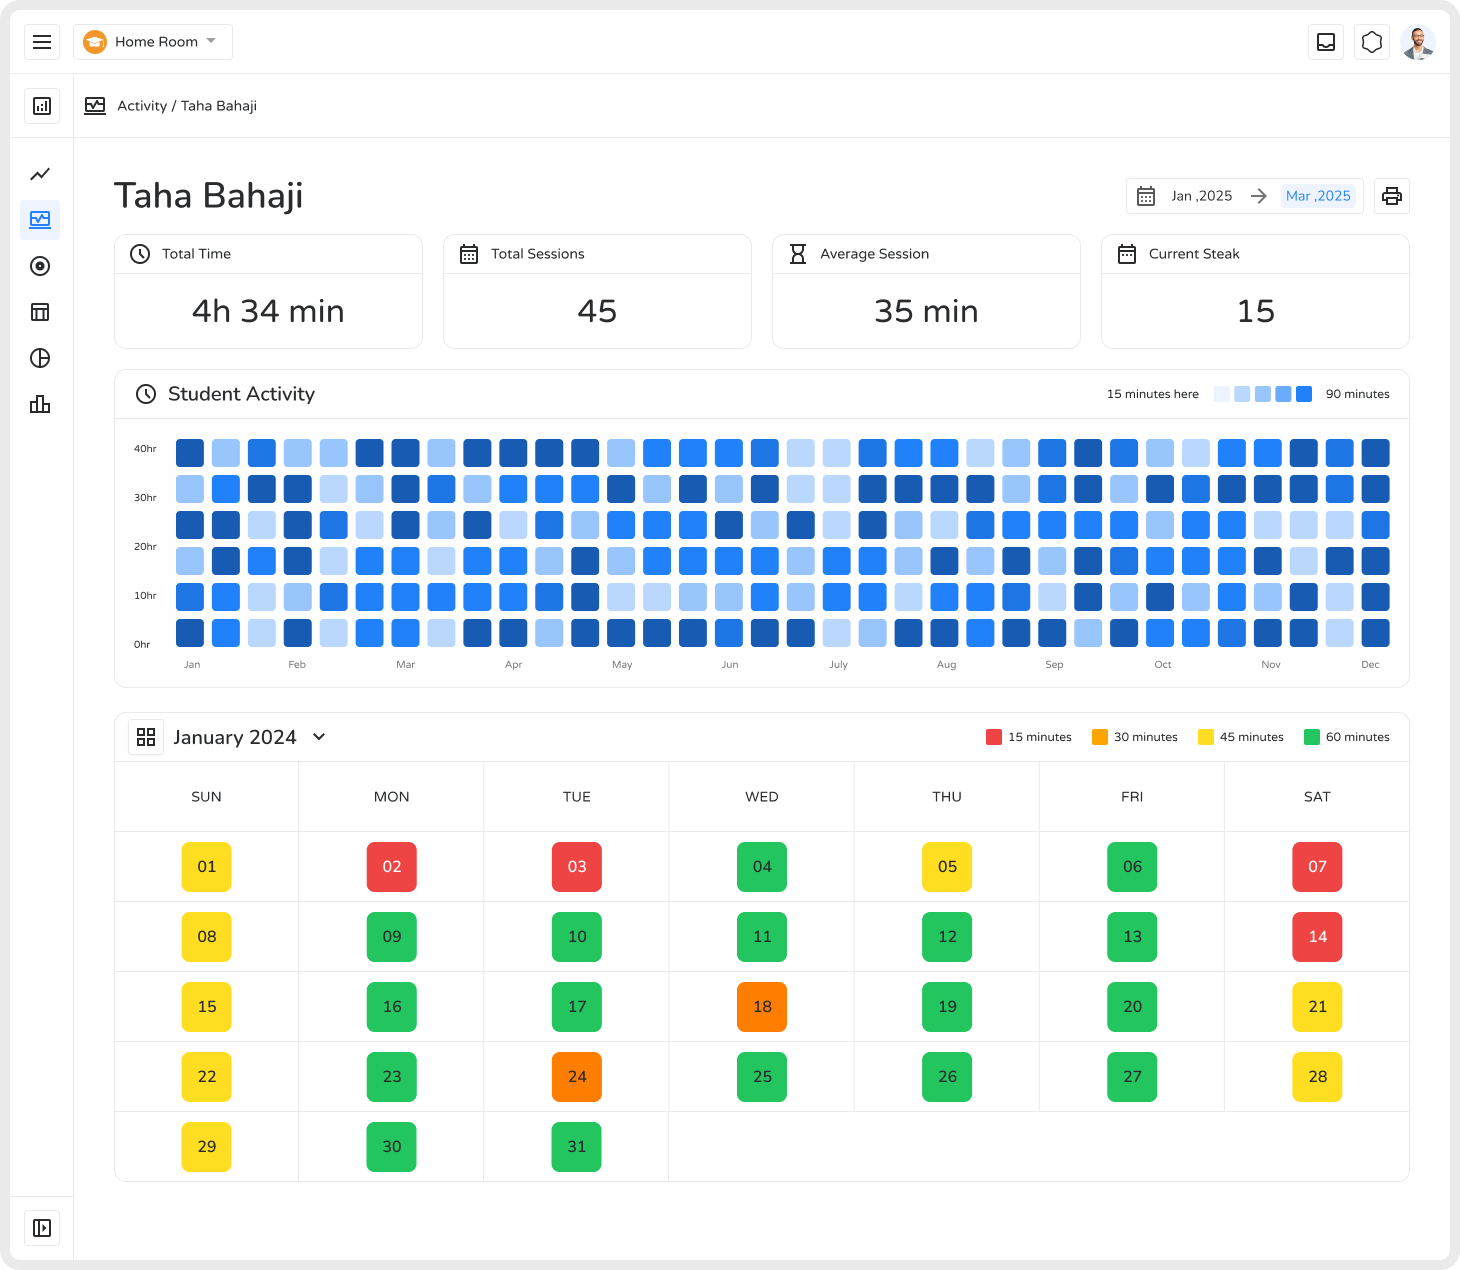Image resolution: width=1460 pixels, height=1270 pixels.
Task: Open the bar chart sidebar icon
Action: point(40,404)
